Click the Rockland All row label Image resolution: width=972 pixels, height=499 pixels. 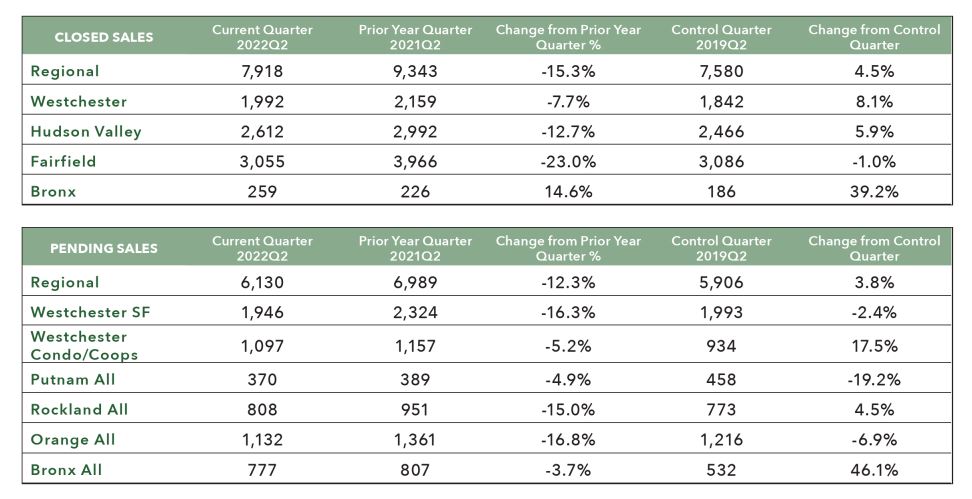pos(79,410)
